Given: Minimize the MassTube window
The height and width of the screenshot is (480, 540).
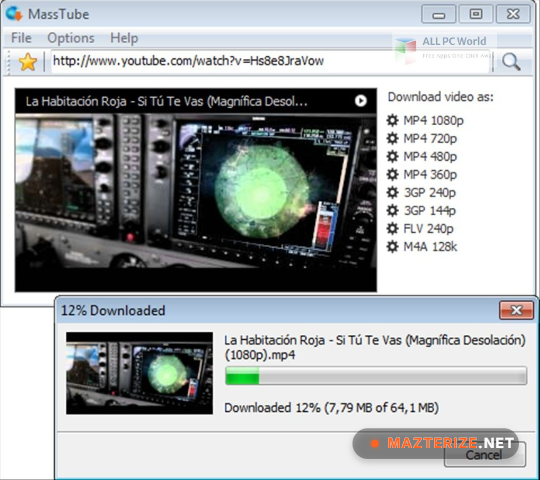Looking at the screenshot, I should tap(438, 14).
